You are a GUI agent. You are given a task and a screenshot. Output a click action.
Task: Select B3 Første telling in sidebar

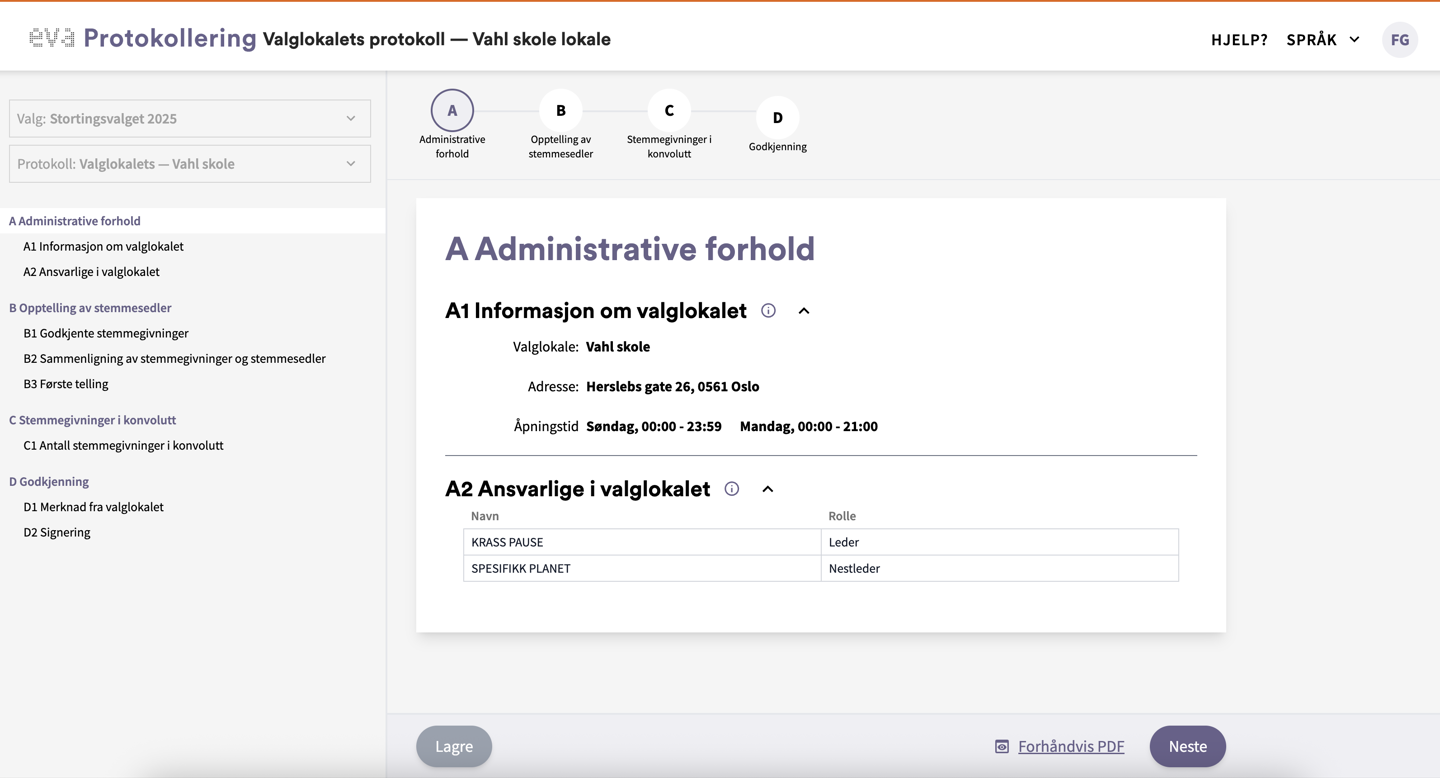[x=66, y=384]
